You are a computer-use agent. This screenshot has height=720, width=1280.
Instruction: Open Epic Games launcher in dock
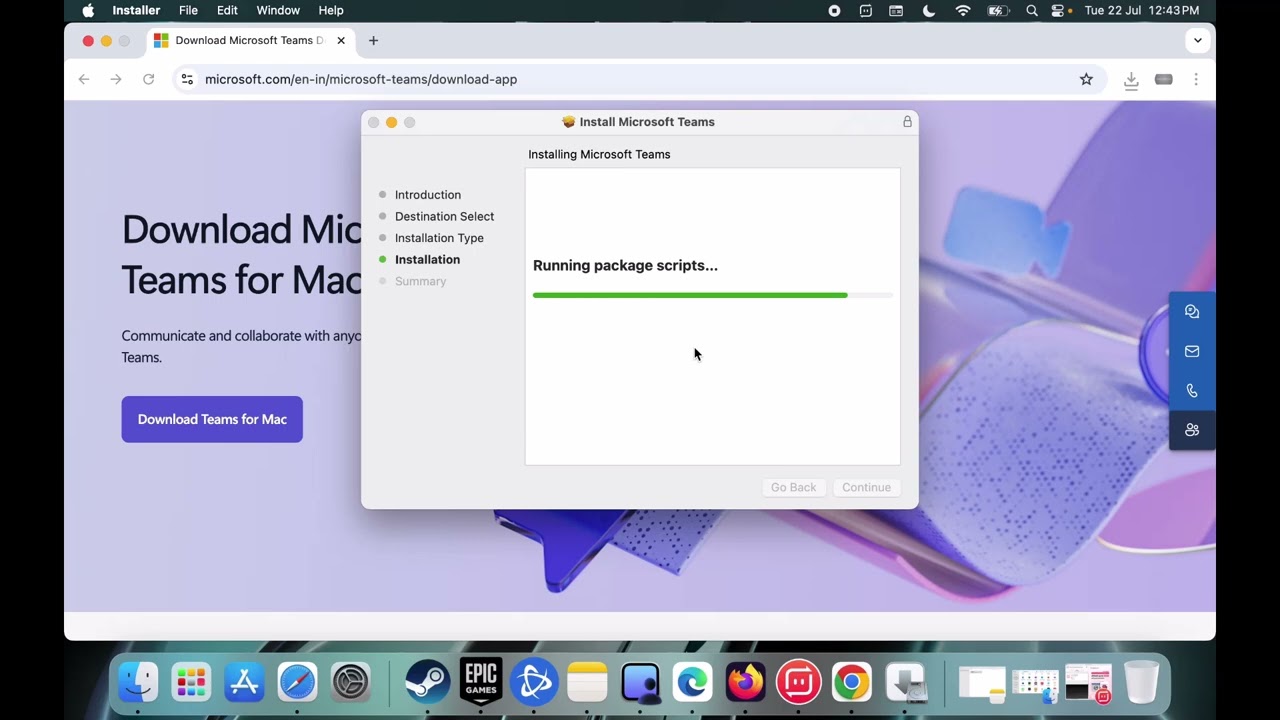(480, 683)
